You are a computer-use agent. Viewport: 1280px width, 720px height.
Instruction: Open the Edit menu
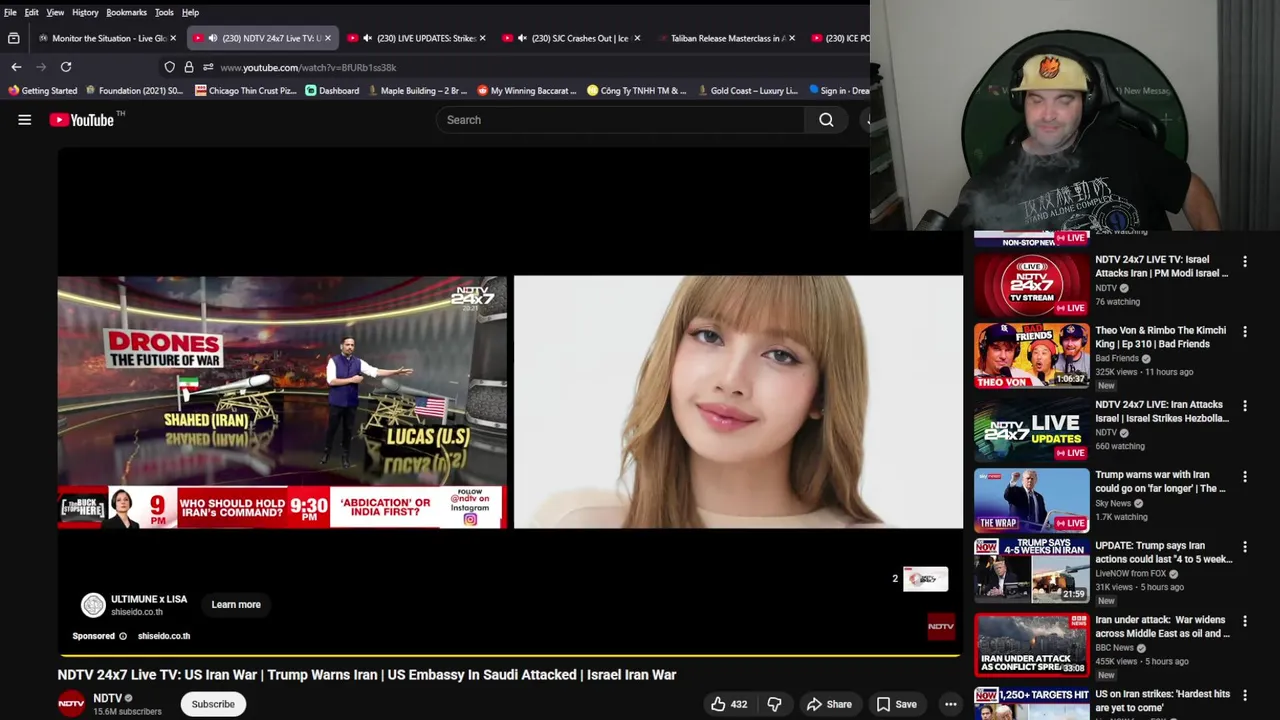(x=32, y=12)
